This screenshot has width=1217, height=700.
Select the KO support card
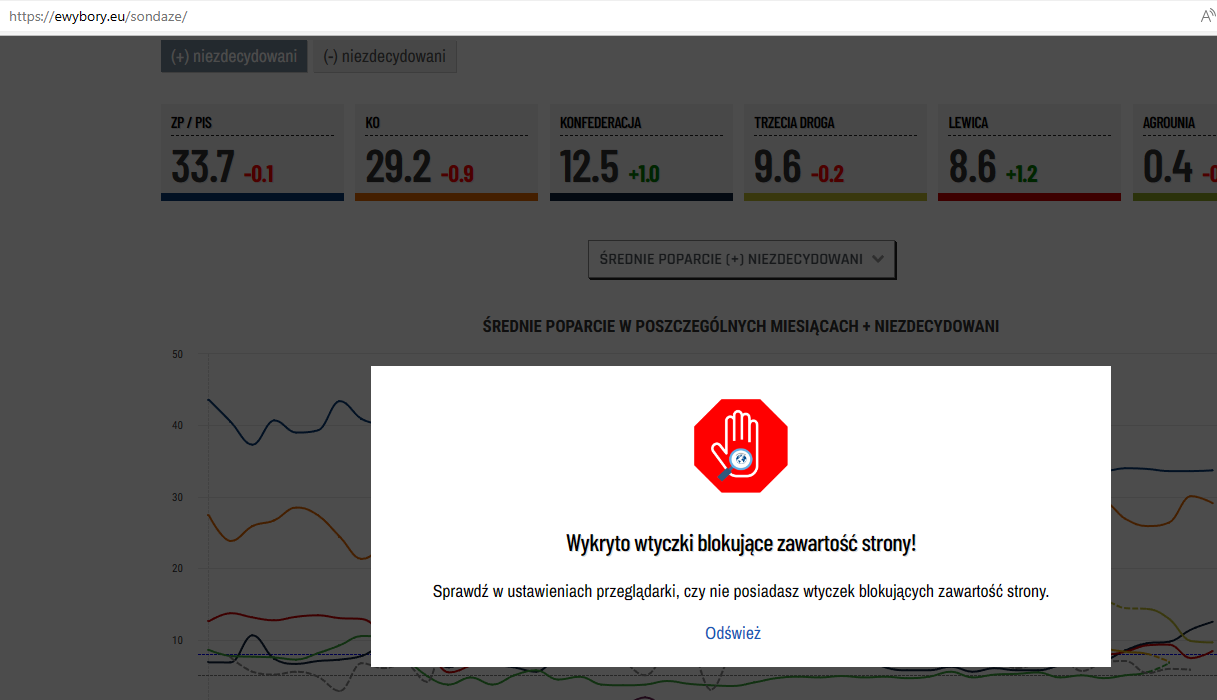point(446,151)
